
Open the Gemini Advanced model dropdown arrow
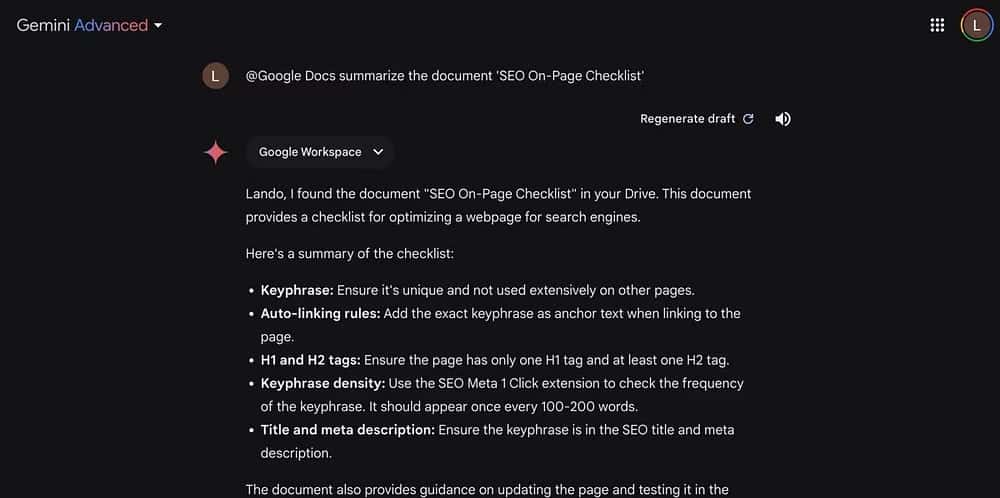158,26
